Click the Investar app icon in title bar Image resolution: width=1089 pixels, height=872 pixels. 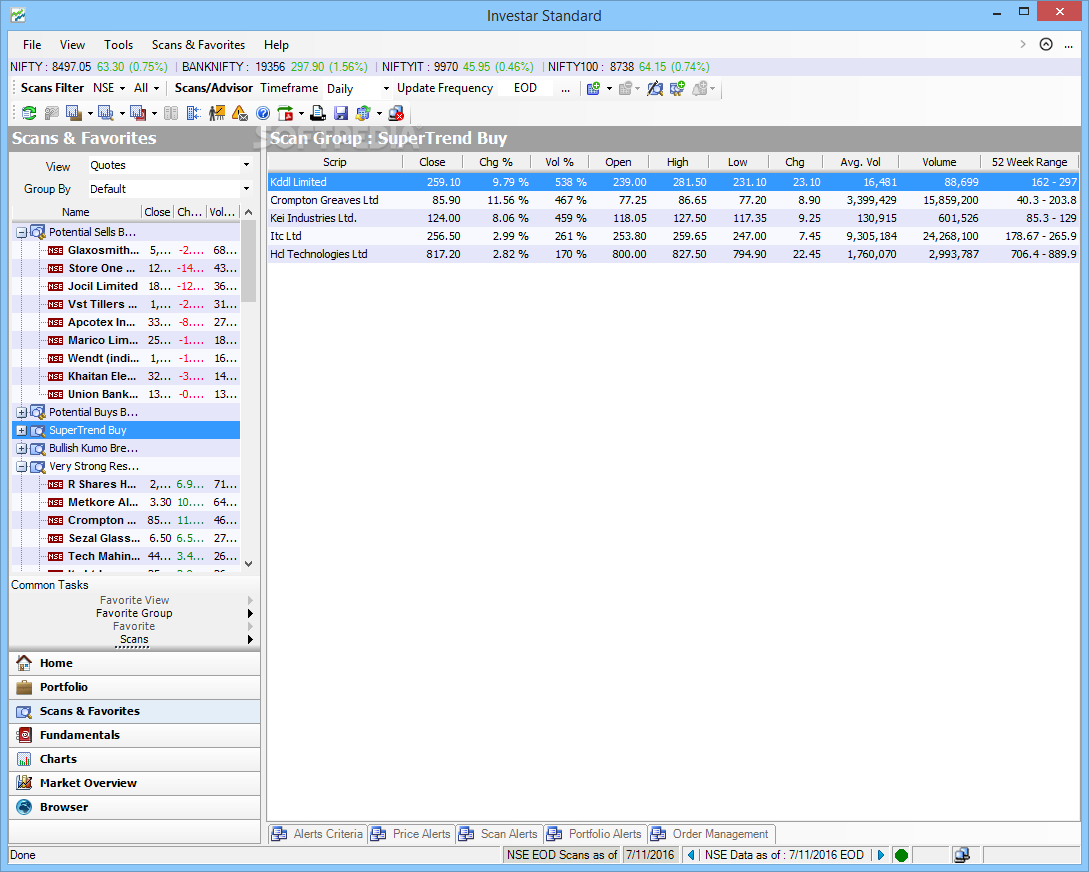click(x=18, y=15)
